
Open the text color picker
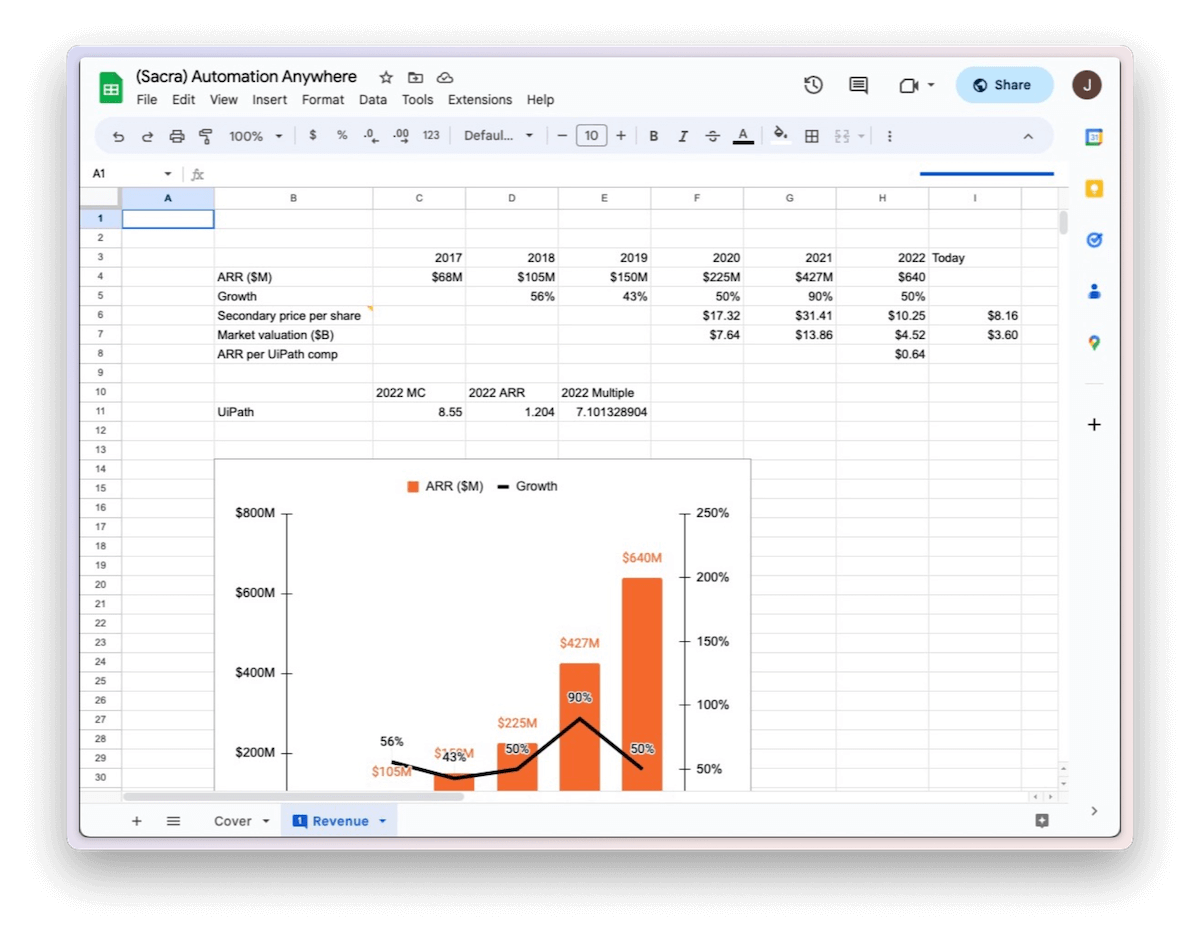point(743,136)
